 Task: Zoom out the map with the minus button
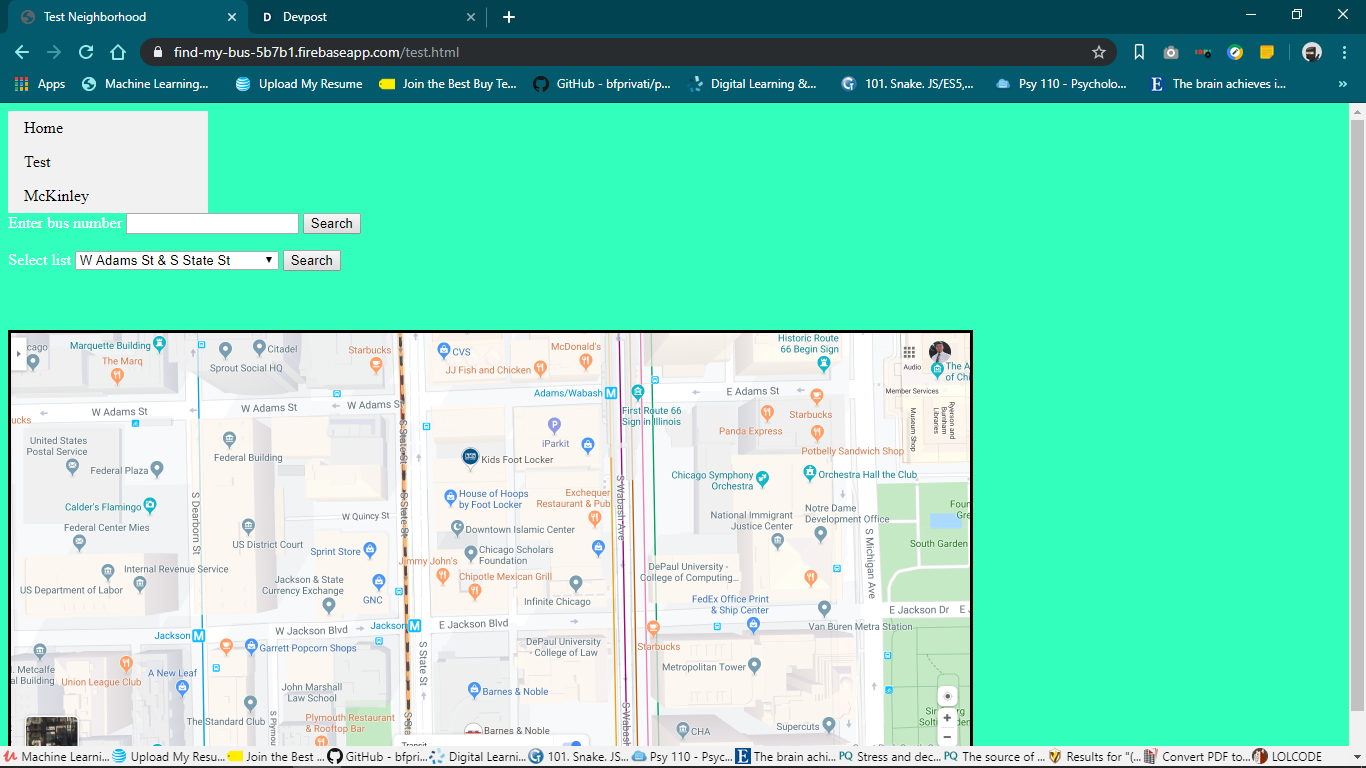[x=947, y=737]
